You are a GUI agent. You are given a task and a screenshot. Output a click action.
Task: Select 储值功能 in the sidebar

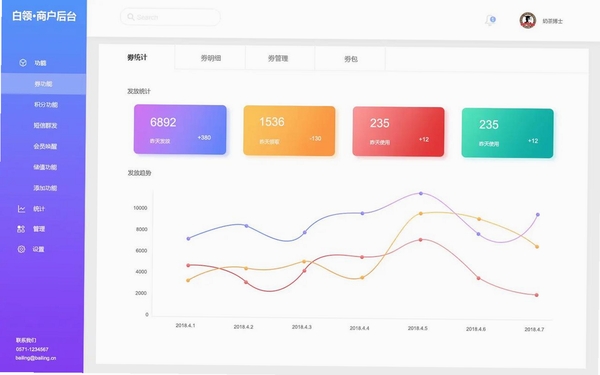45,167
